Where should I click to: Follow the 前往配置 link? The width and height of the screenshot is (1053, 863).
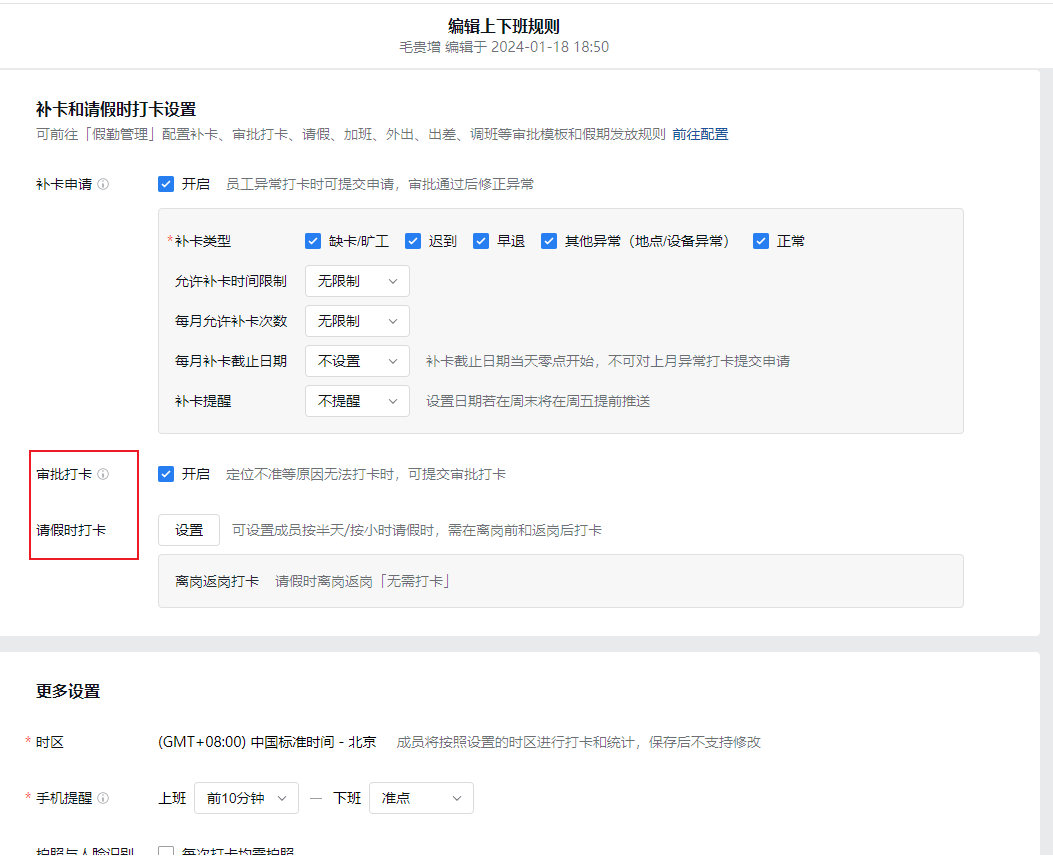pos(700,134)
